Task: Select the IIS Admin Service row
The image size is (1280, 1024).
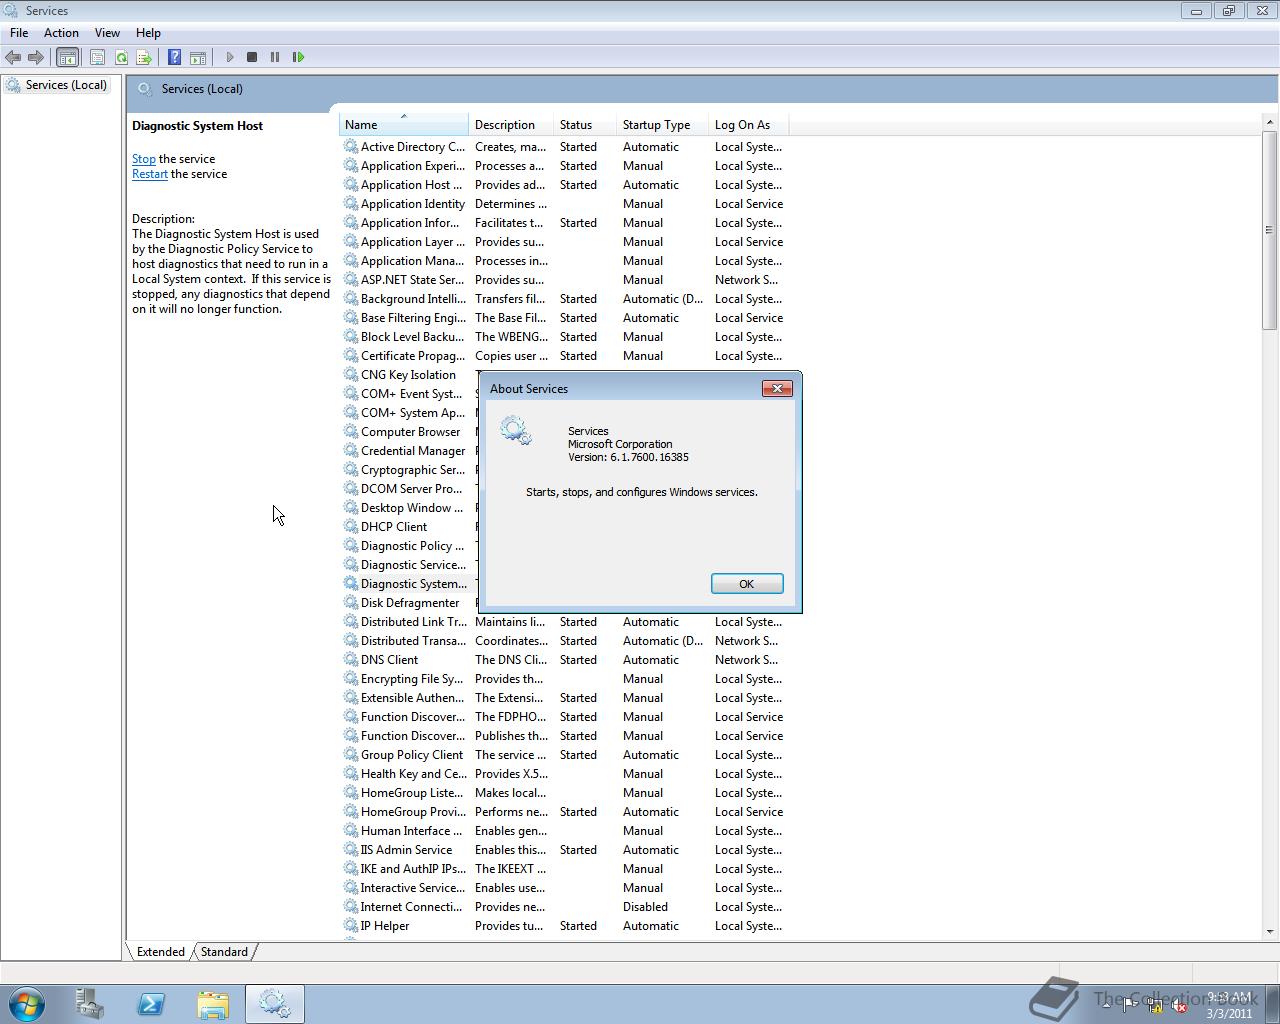Action: click(x=565, y=850)
